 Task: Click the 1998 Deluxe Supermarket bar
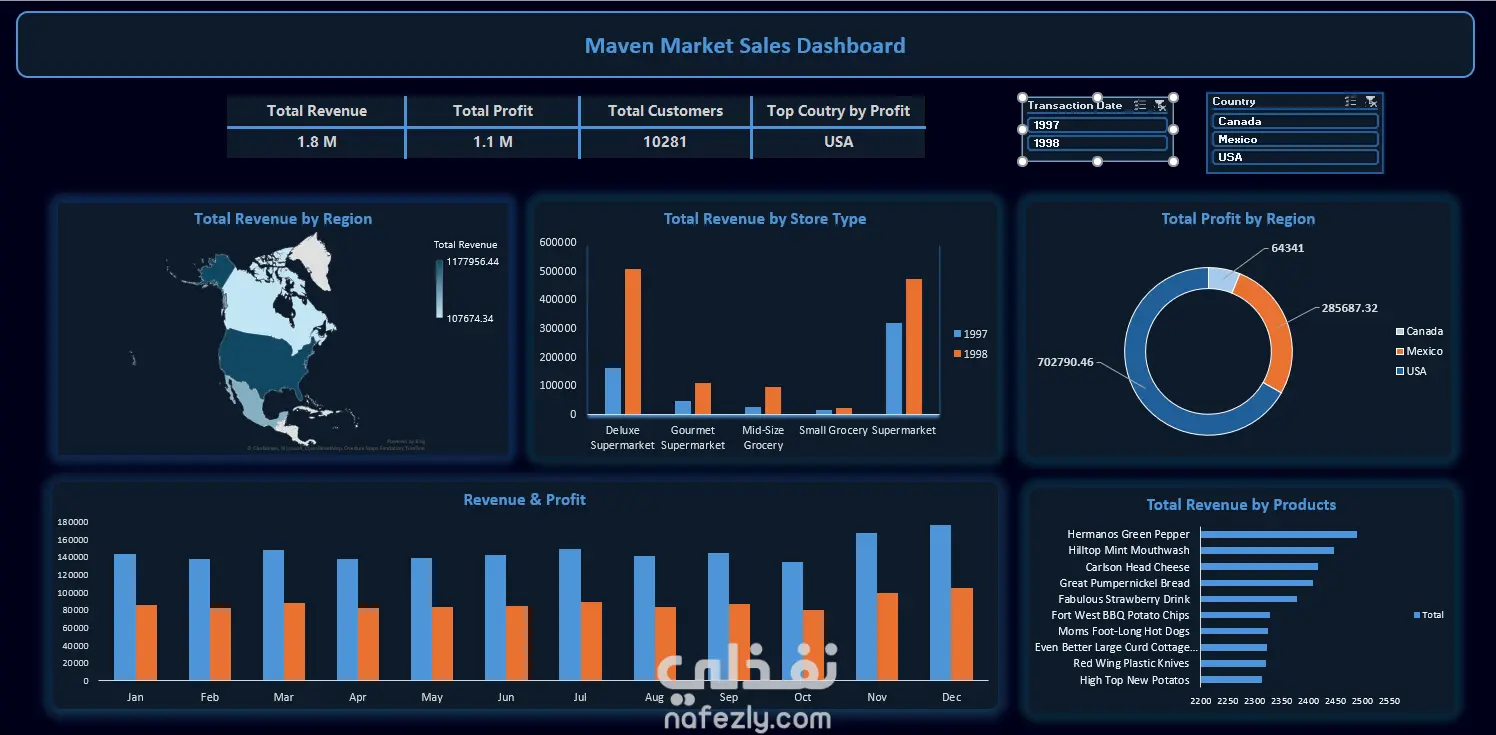click(633, 341)
